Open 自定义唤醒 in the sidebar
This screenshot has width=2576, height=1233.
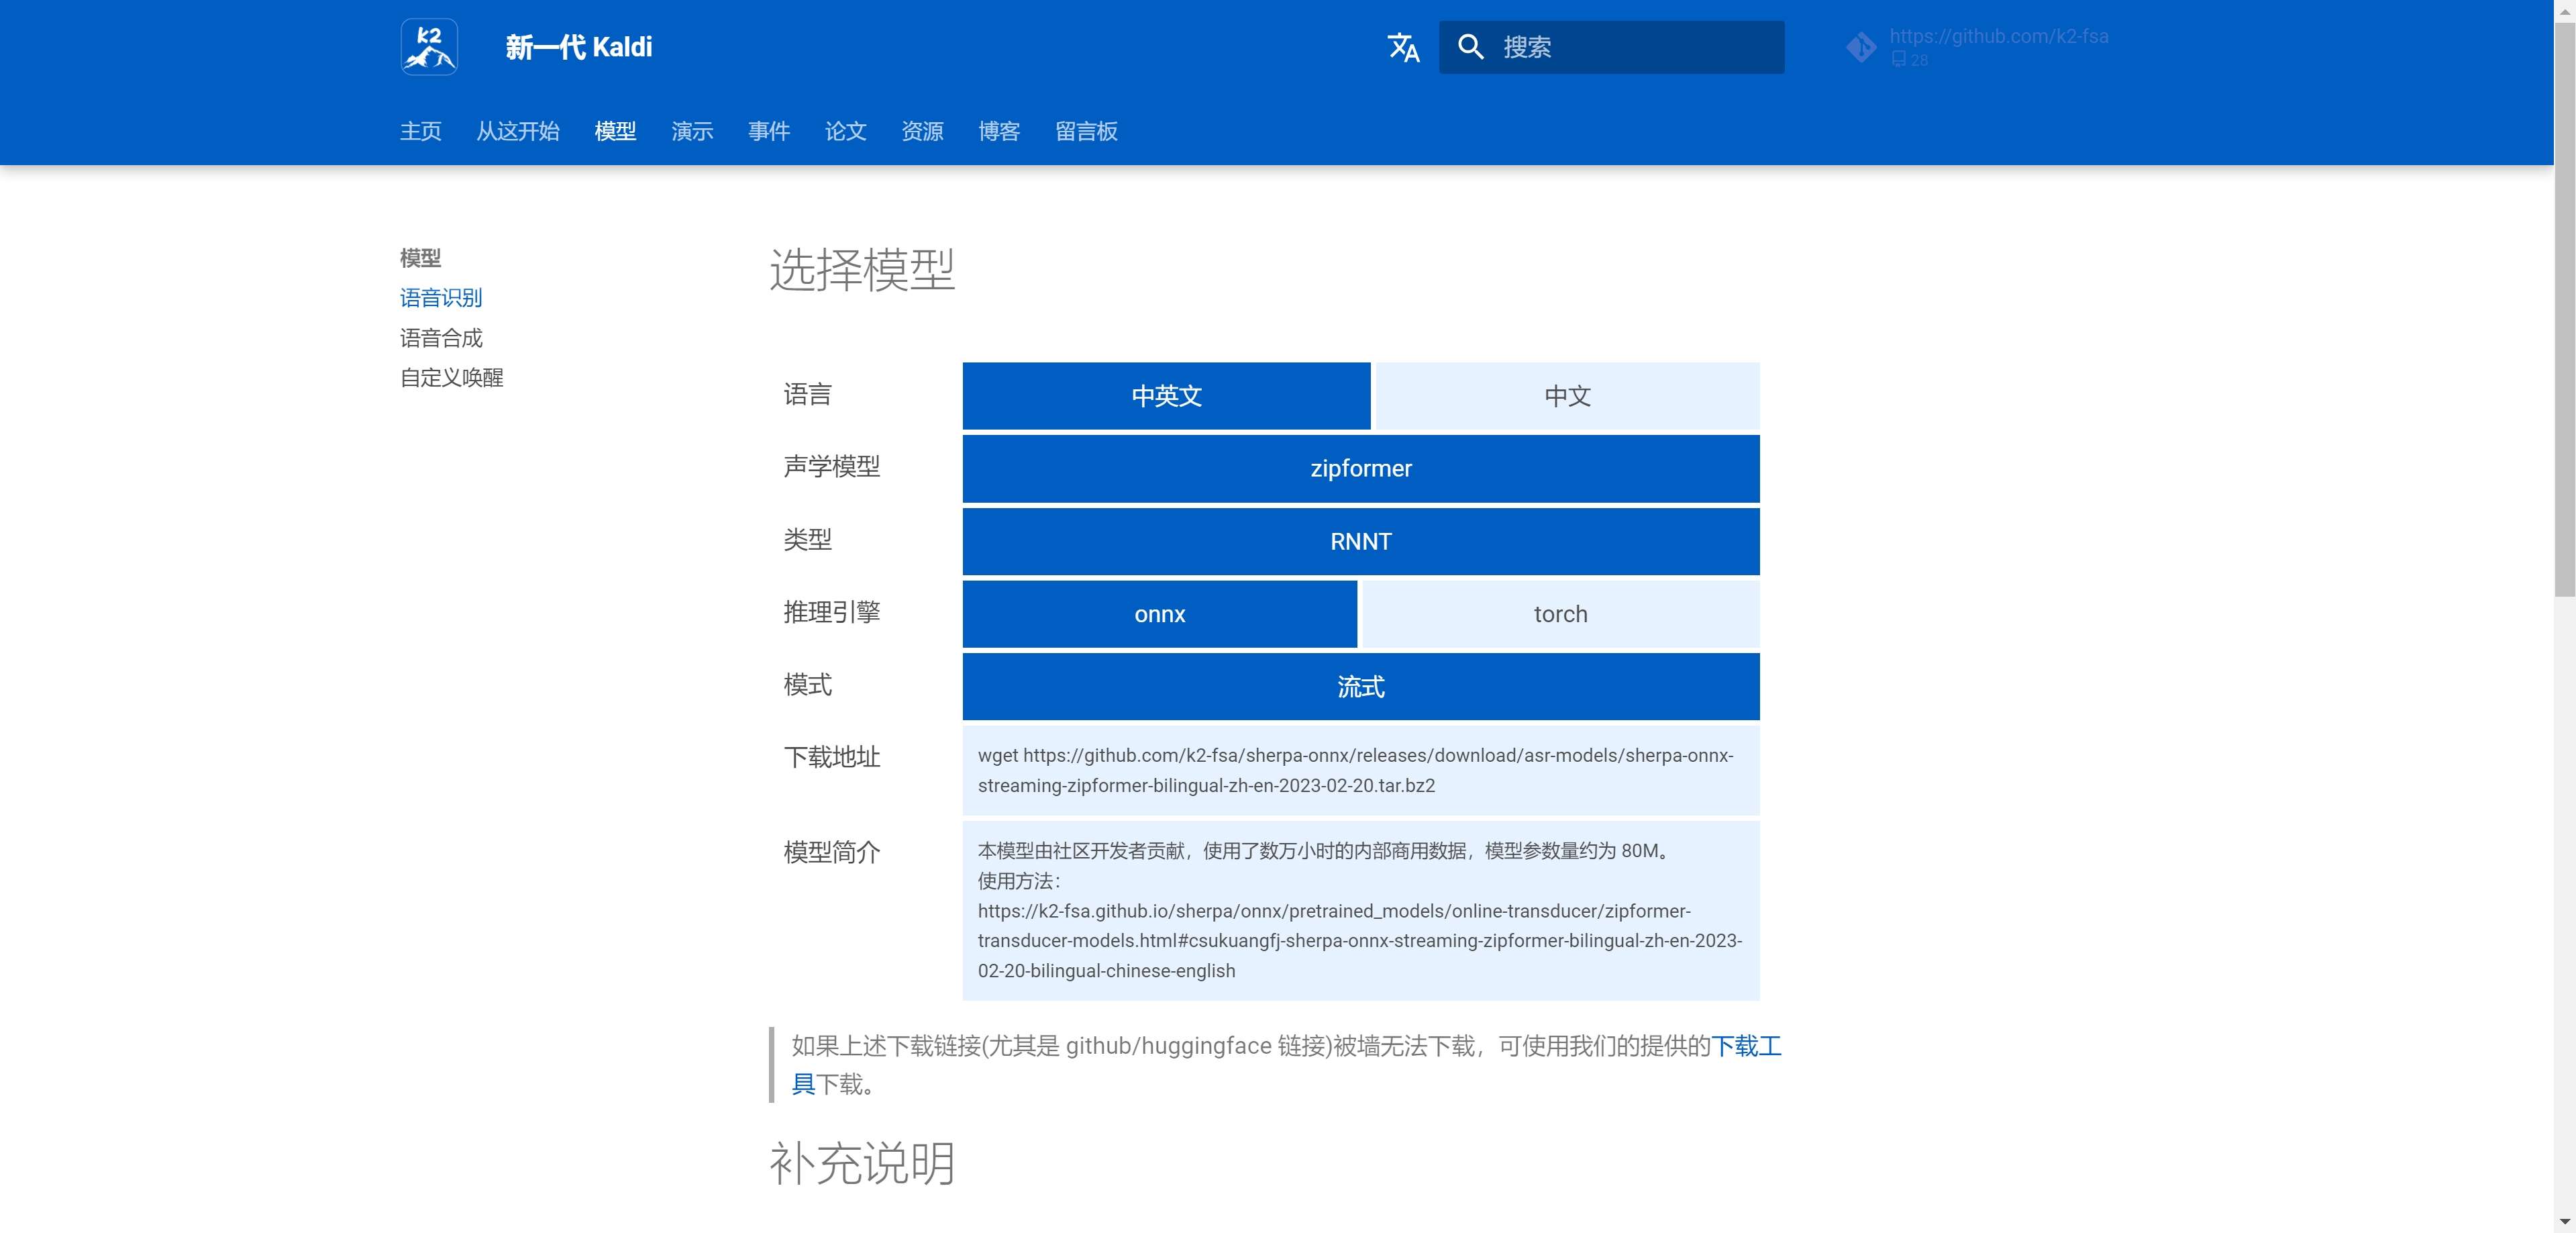point(451,378)
